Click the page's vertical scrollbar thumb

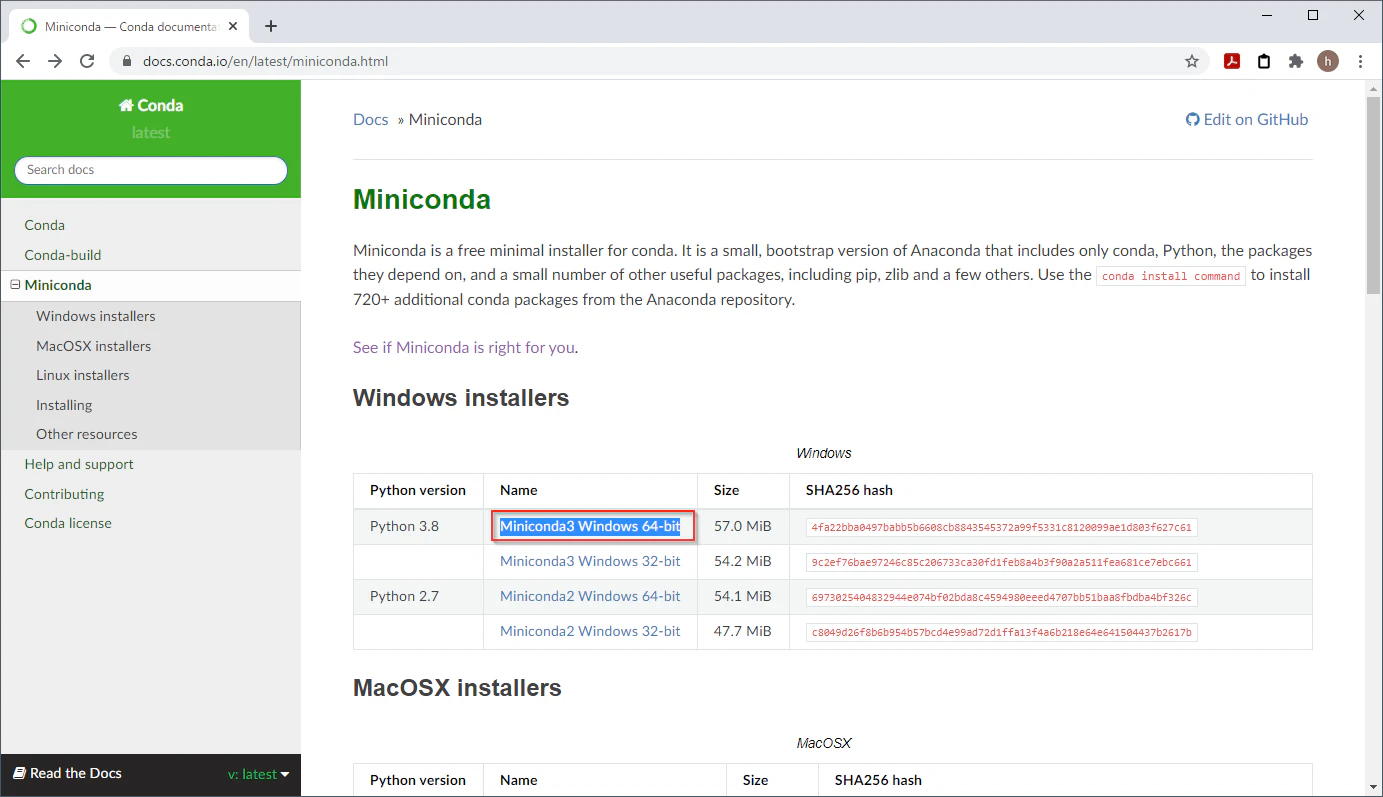point(1374,196)
